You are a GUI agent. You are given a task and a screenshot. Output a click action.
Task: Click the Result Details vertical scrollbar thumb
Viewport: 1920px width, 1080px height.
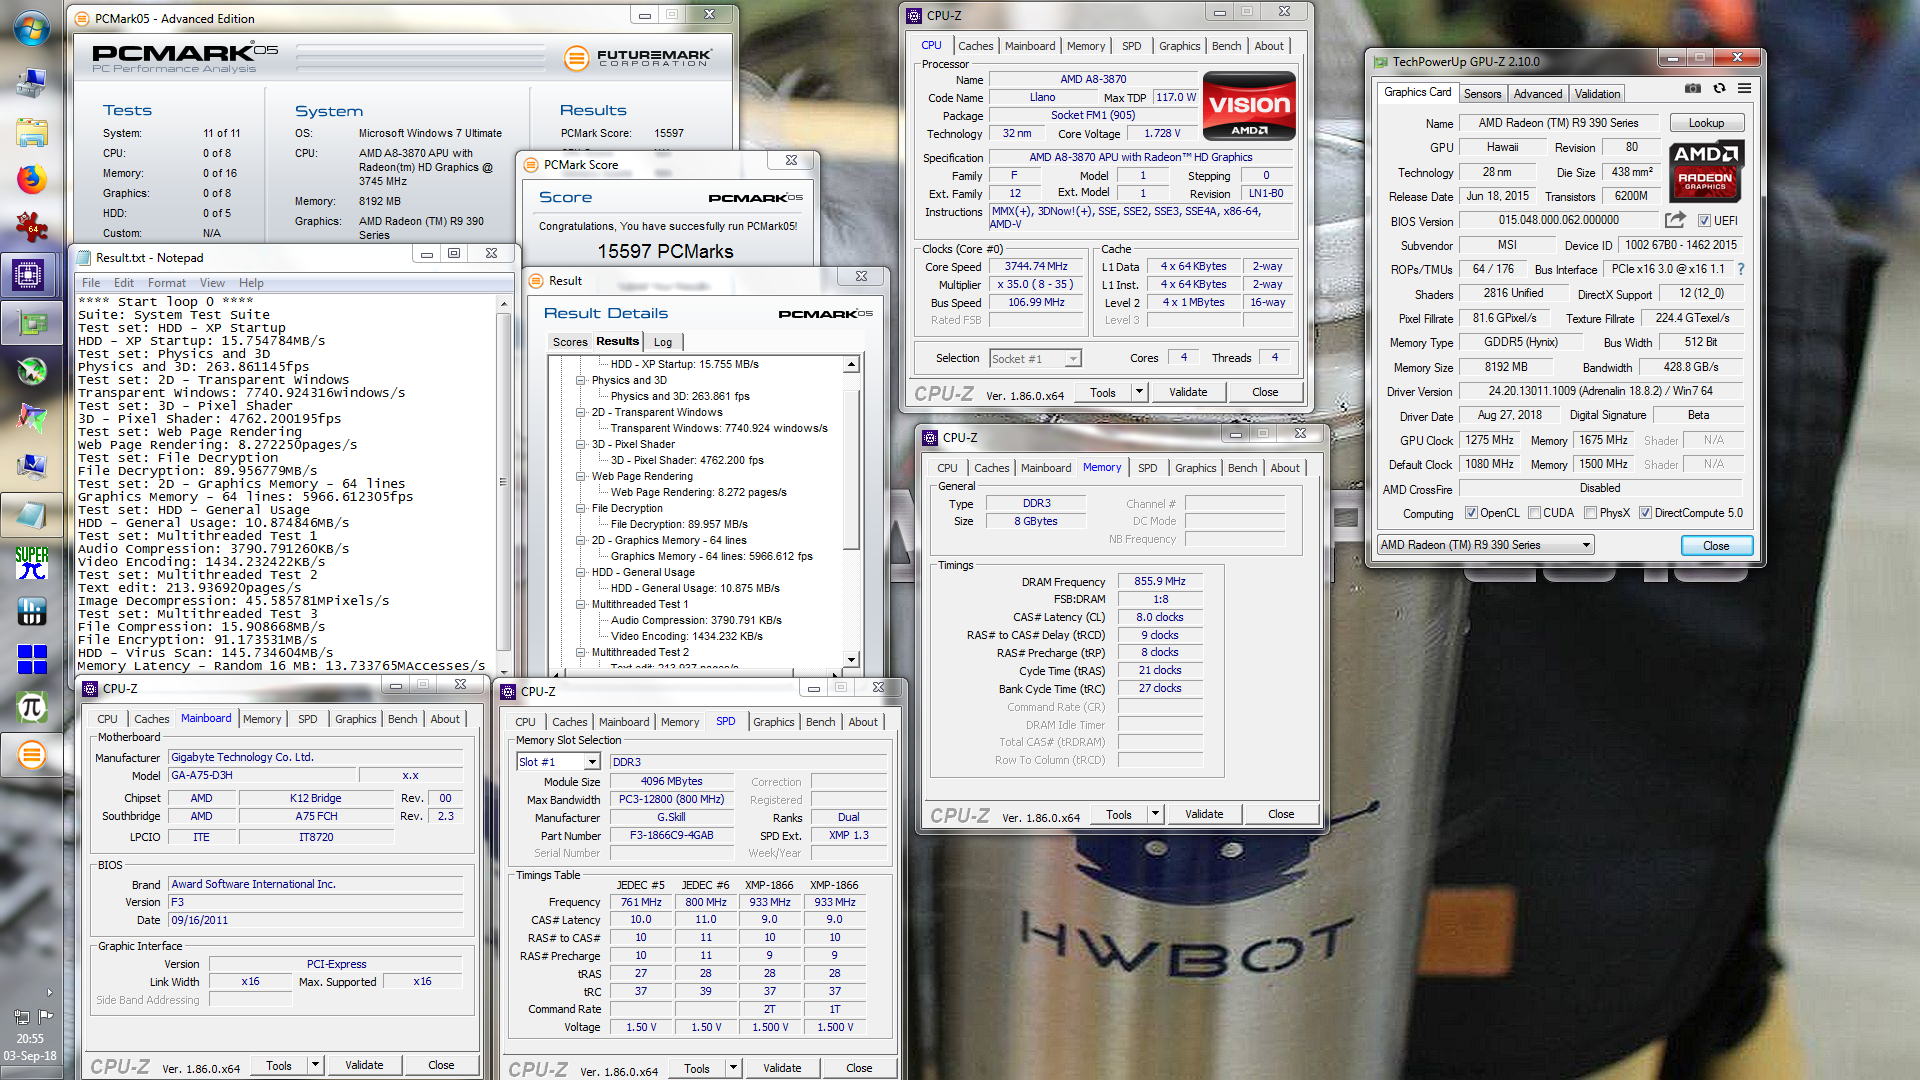click(851, 470)
